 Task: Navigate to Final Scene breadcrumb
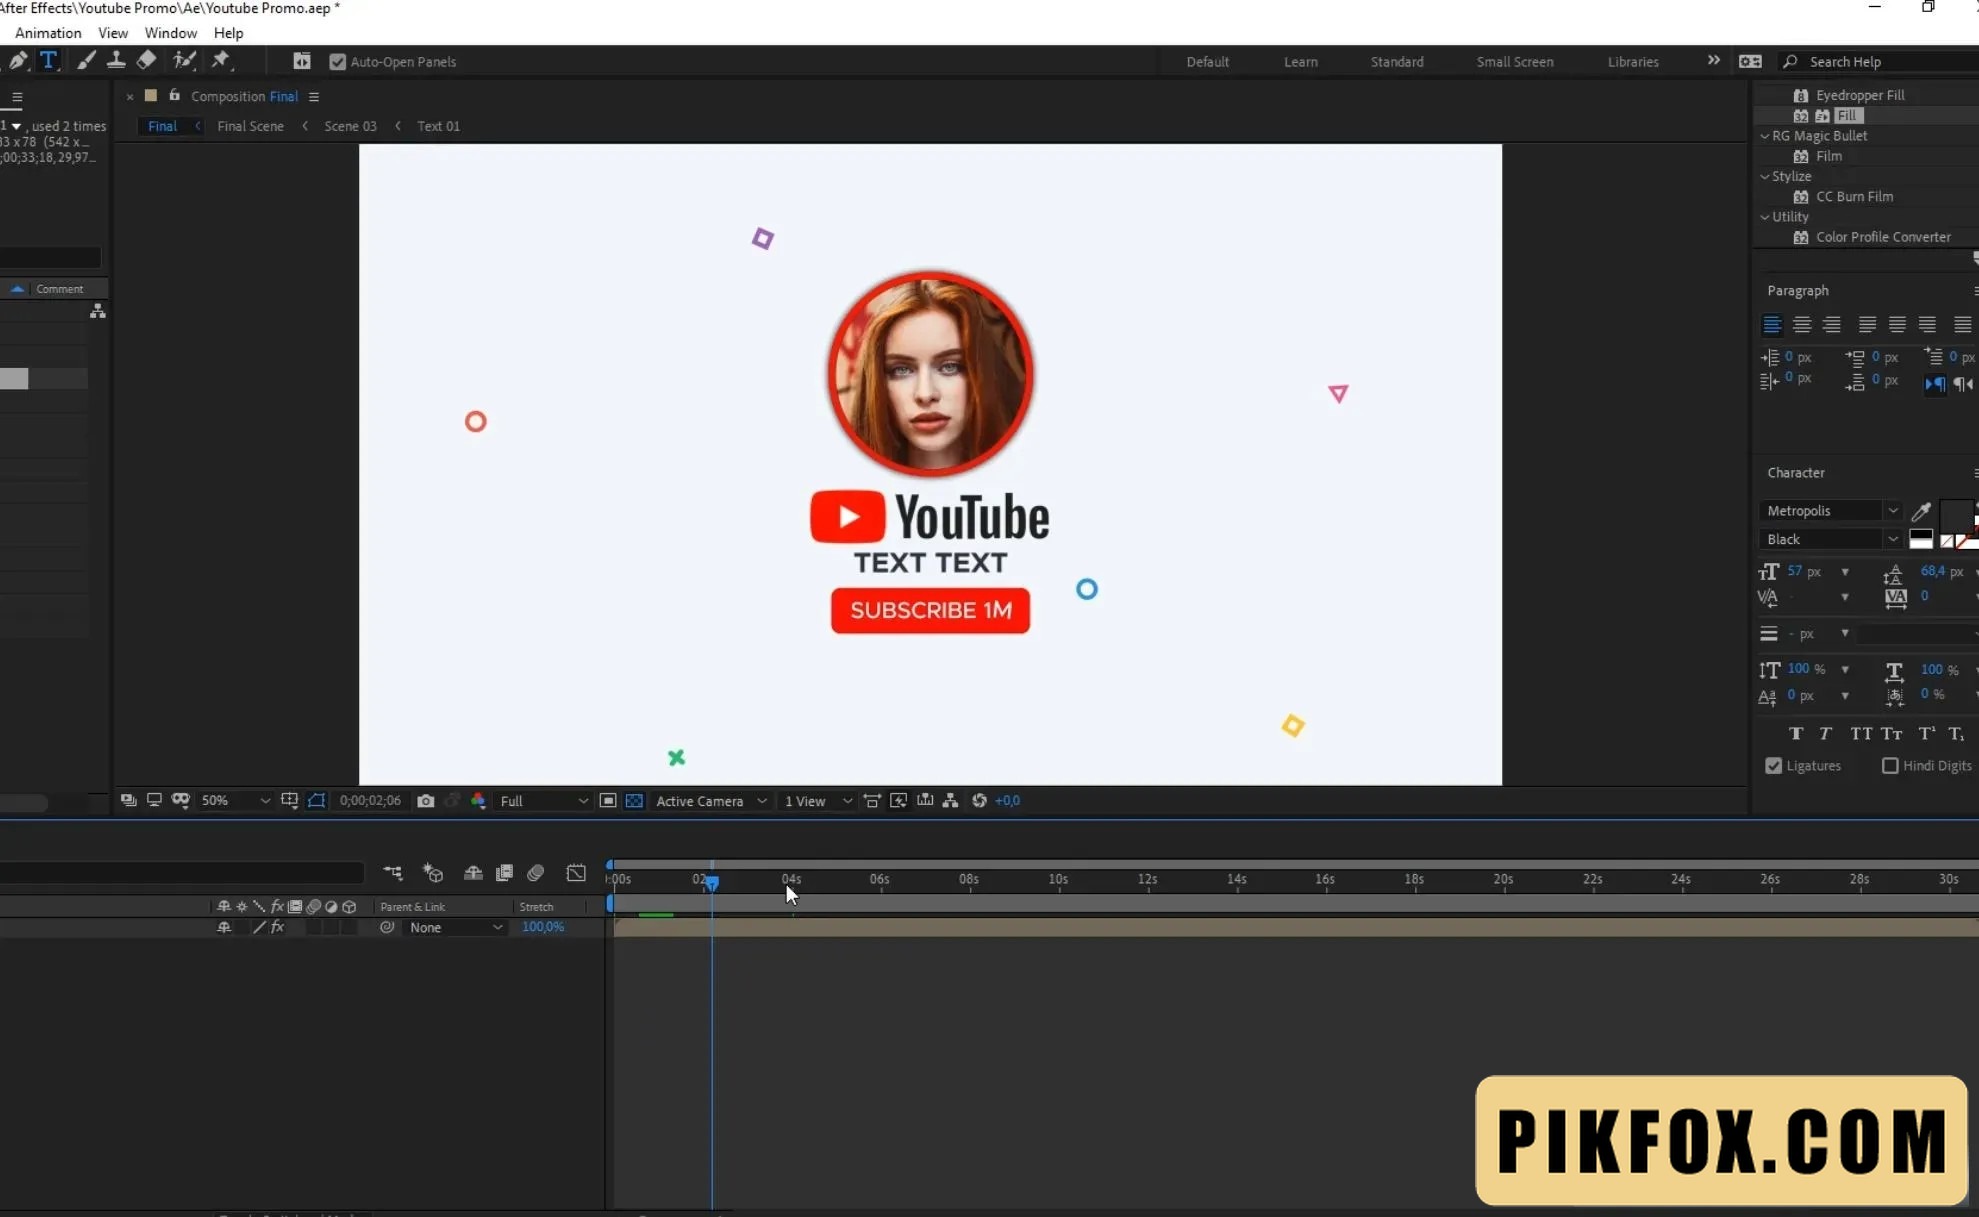coord(250,126)
